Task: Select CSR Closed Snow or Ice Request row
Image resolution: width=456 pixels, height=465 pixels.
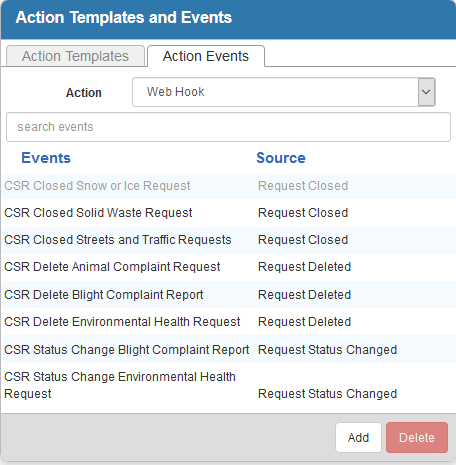Action: tap(228, 186)
